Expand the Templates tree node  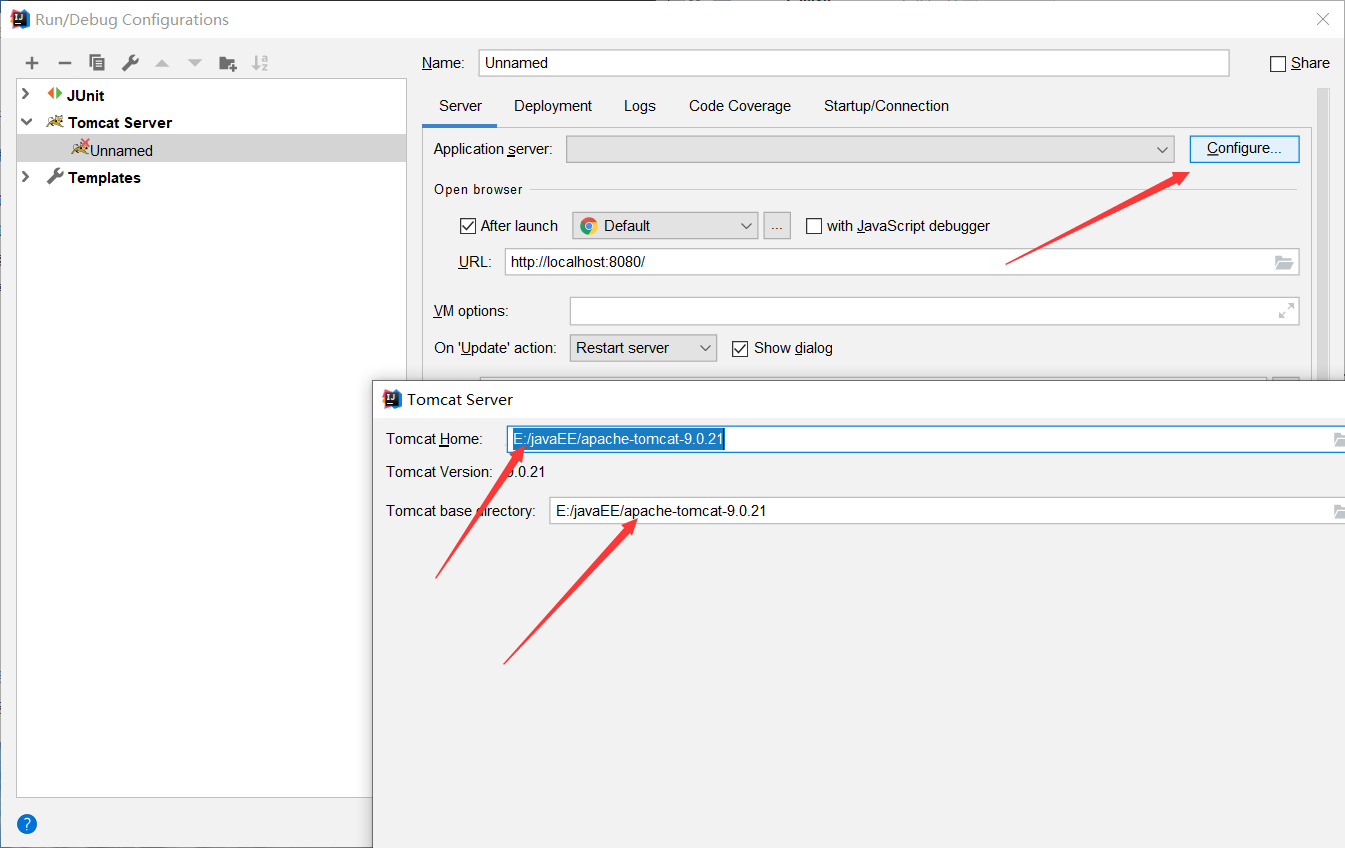[26, 177]
